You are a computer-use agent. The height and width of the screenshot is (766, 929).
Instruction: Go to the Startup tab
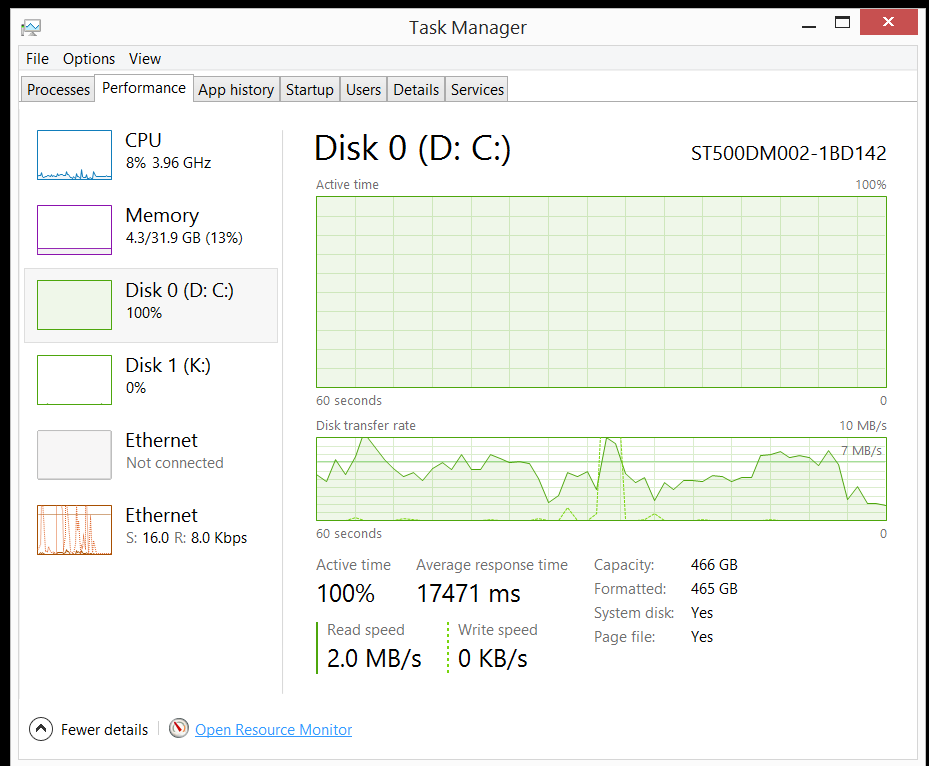(309, 90)
